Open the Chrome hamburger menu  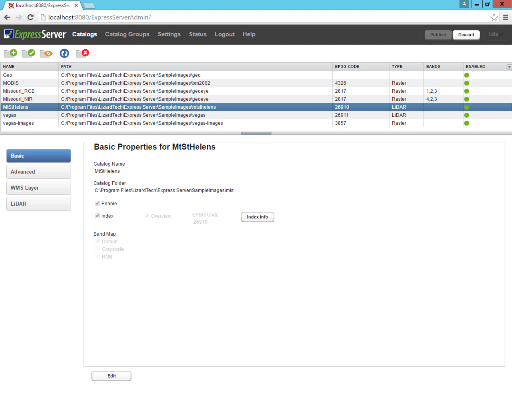[505, 17]
